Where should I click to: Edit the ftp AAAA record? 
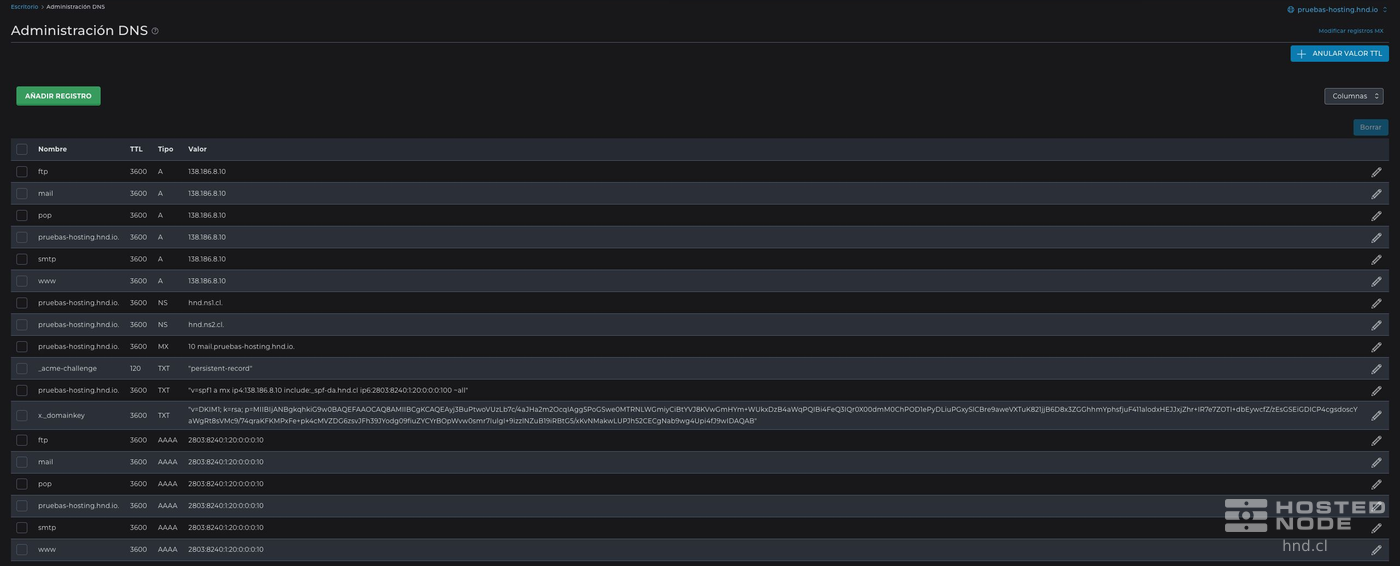pos(1376,441)
